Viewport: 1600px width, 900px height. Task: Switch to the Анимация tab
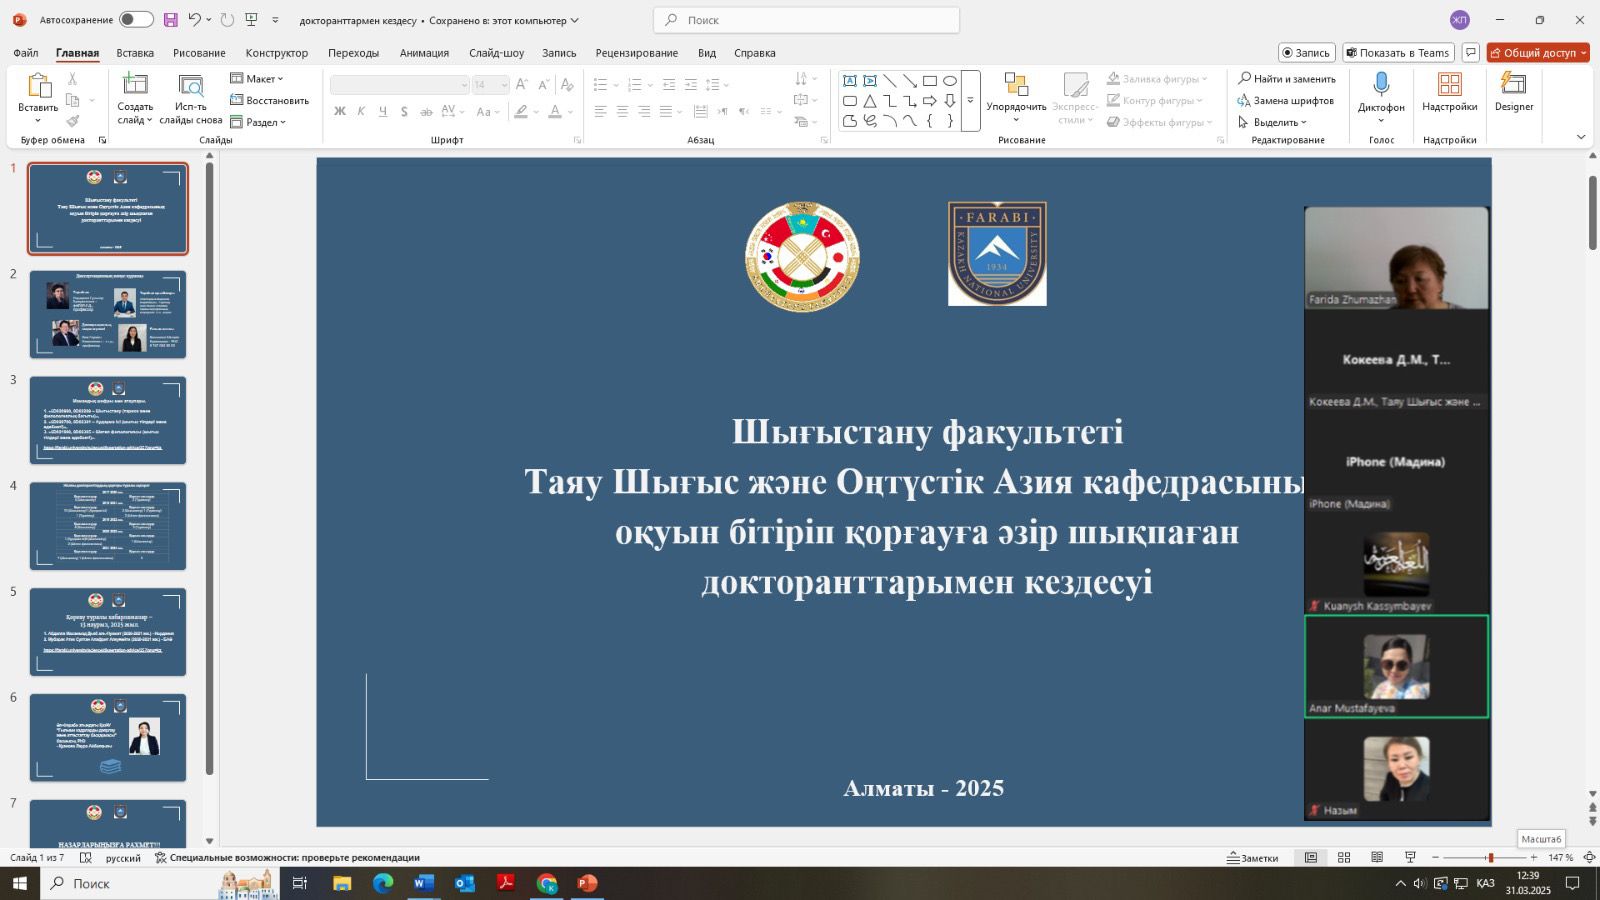[424, 53]
